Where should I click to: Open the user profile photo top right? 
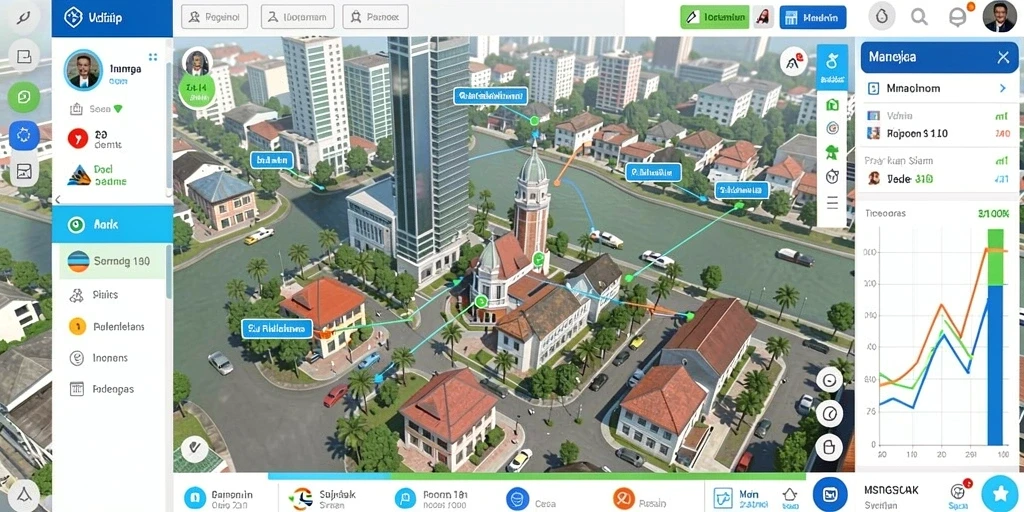[x=999, y=16]
